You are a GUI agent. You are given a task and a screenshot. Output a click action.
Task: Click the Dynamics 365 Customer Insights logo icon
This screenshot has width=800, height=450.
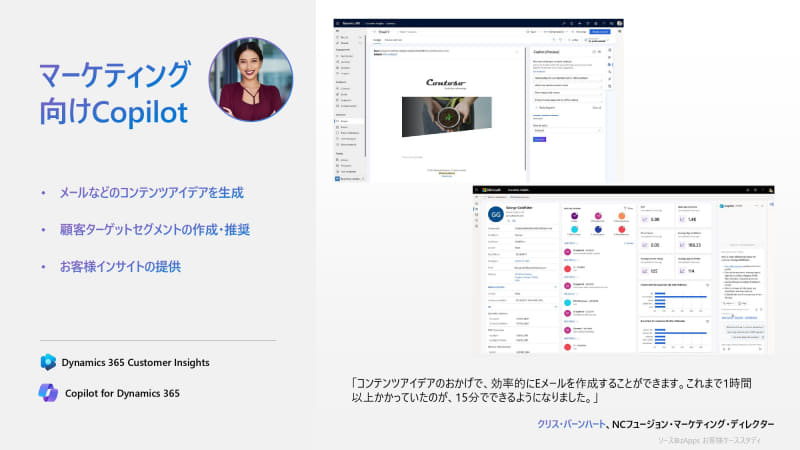pyautogui.click(x=48, y=362)
